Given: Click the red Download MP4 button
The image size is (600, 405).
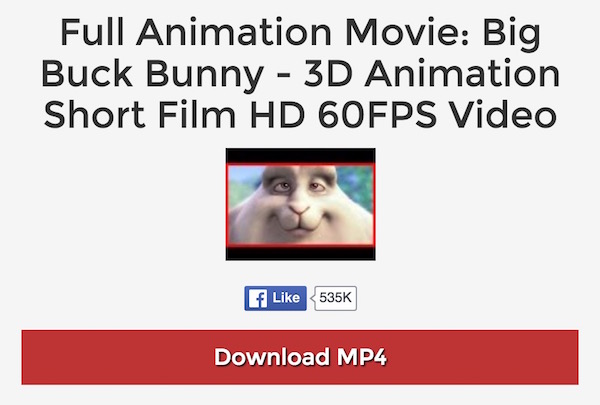Looking at the screenshot, I should 300,357.
